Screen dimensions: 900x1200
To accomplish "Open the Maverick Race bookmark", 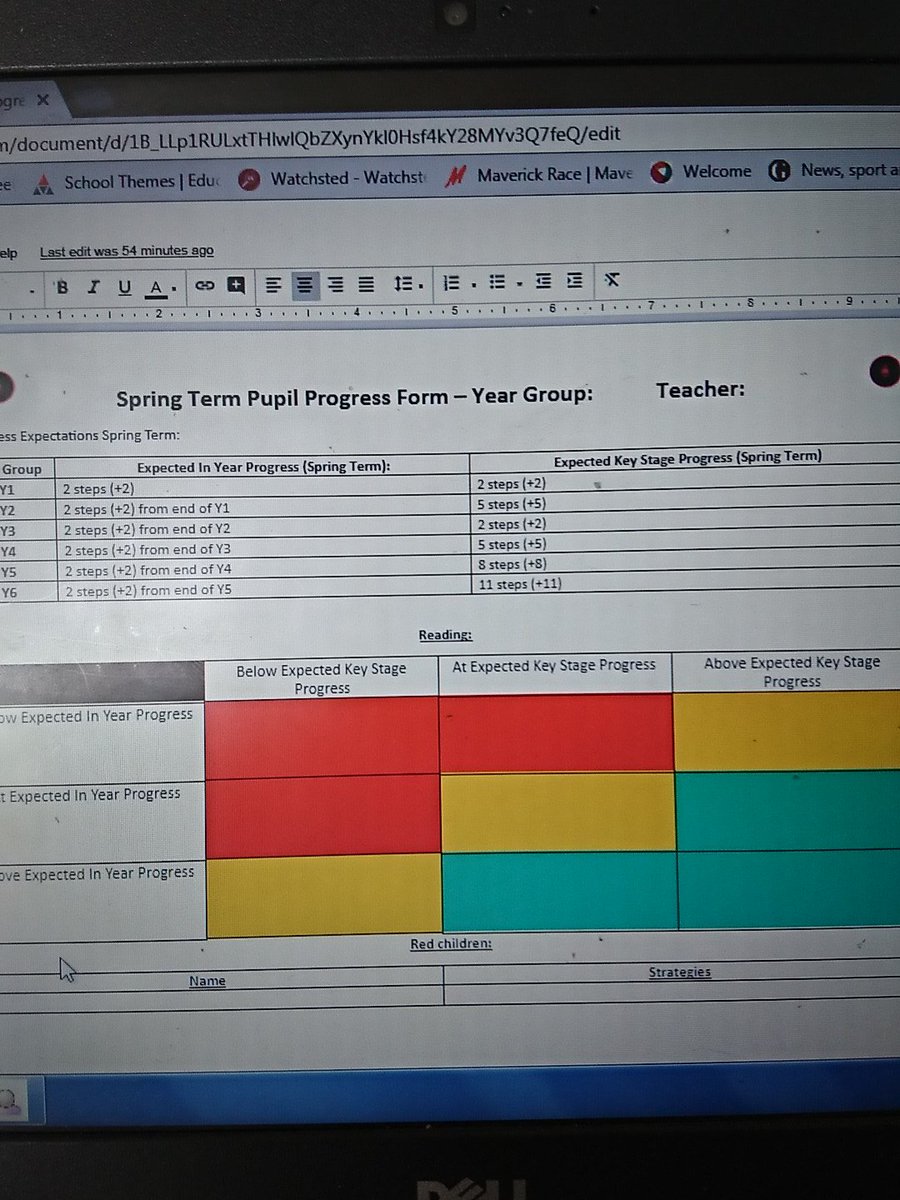I will [x=541, y=175].
